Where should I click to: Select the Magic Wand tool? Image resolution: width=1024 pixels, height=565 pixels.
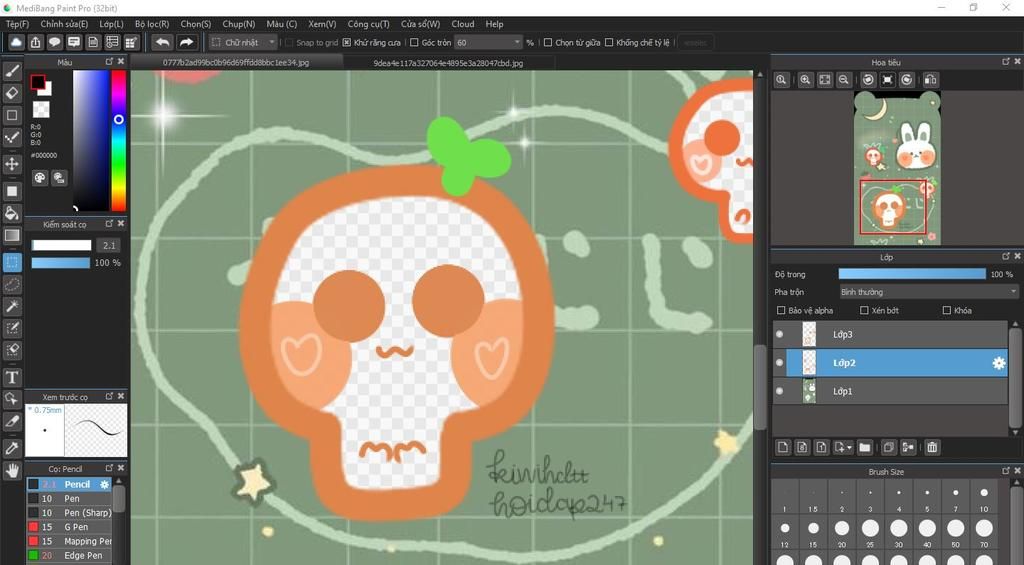[12, 306]
